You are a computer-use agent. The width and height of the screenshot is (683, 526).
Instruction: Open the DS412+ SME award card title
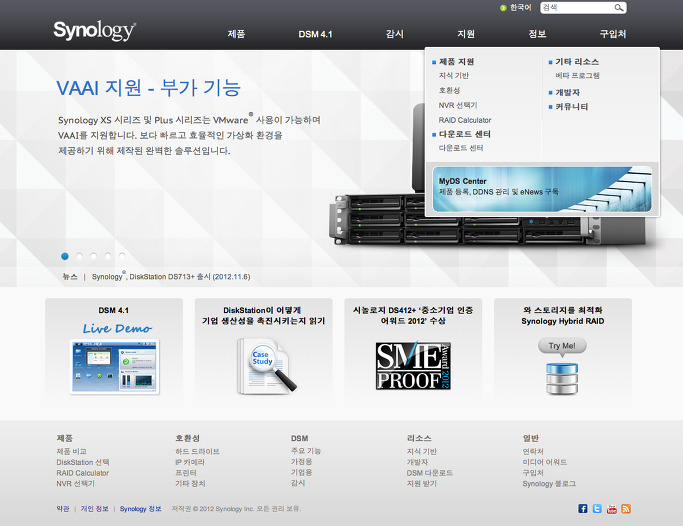(413, 316)
